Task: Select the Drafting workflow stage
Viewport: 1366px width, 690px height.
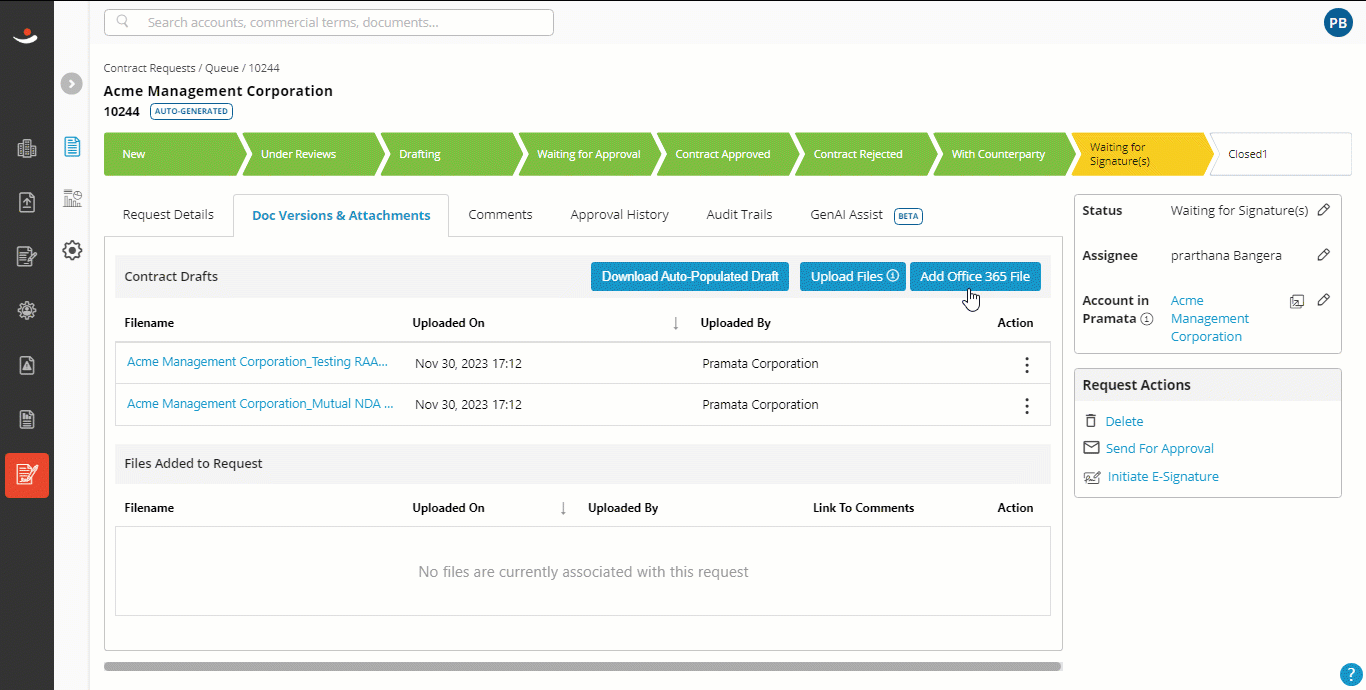Action: coord(450,154)
